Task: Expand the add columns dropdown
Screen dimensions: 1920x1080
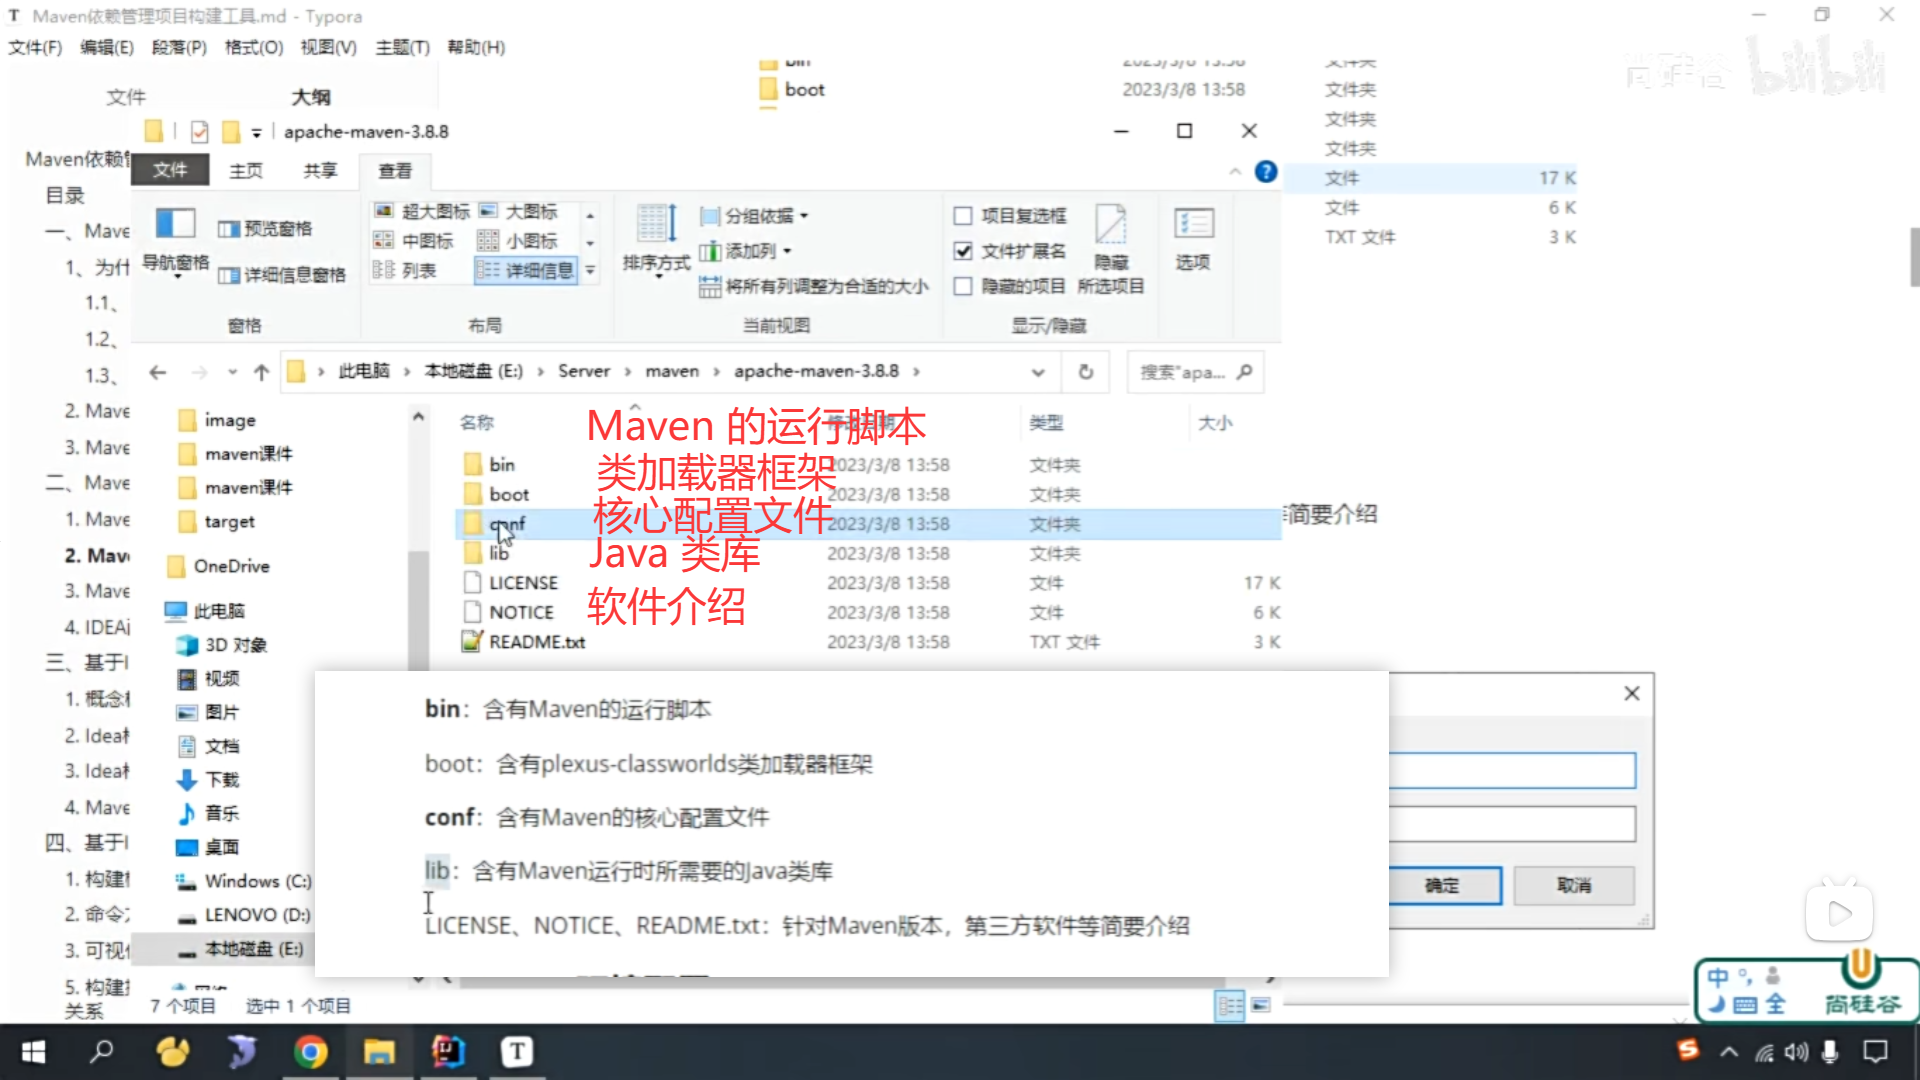Action: click(x=746, y=251)
